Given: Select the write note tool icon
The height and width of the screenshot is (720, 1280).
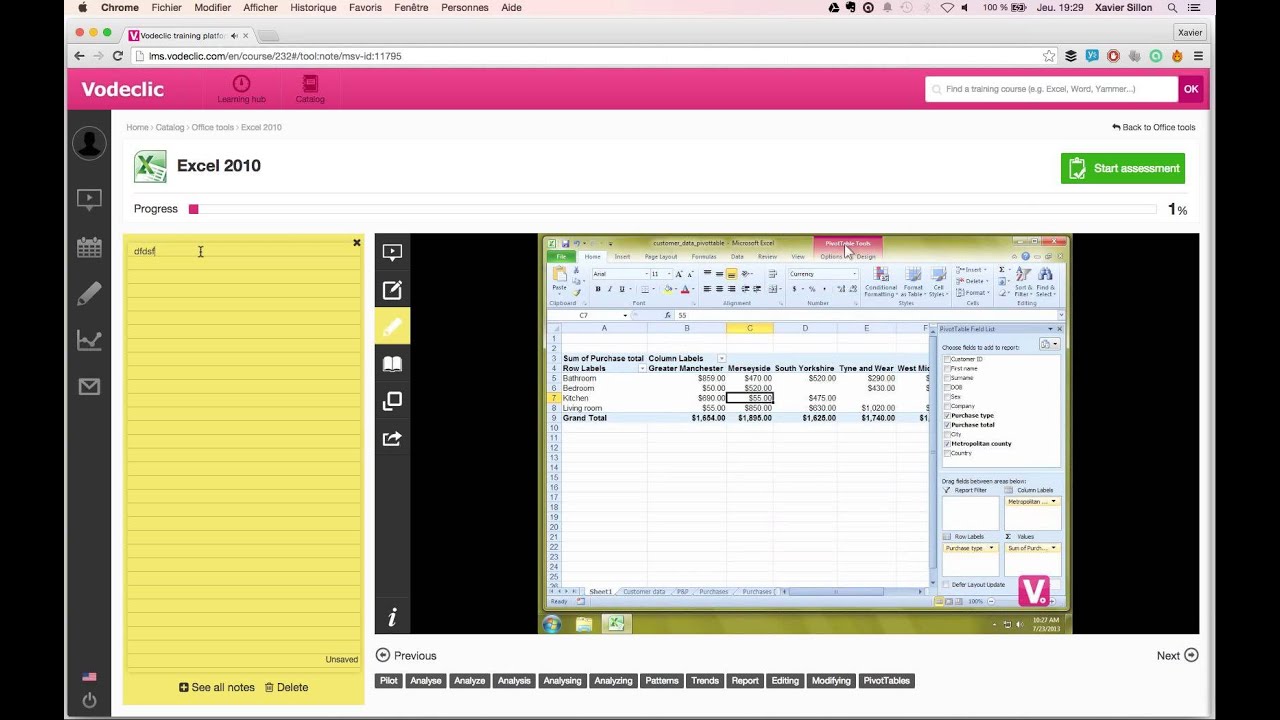Looking at the screenshot, I should [392, 290].
